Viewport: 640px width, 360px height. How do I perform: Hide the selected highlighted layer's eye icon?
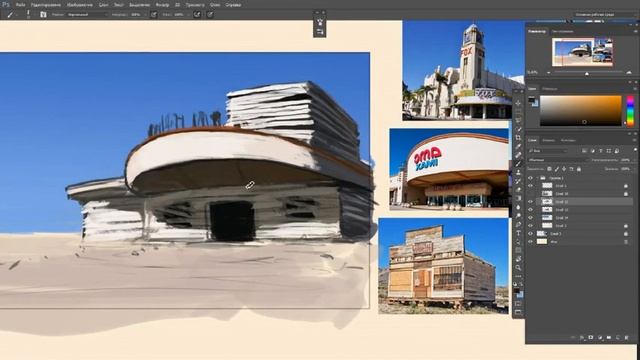point(530,202)
